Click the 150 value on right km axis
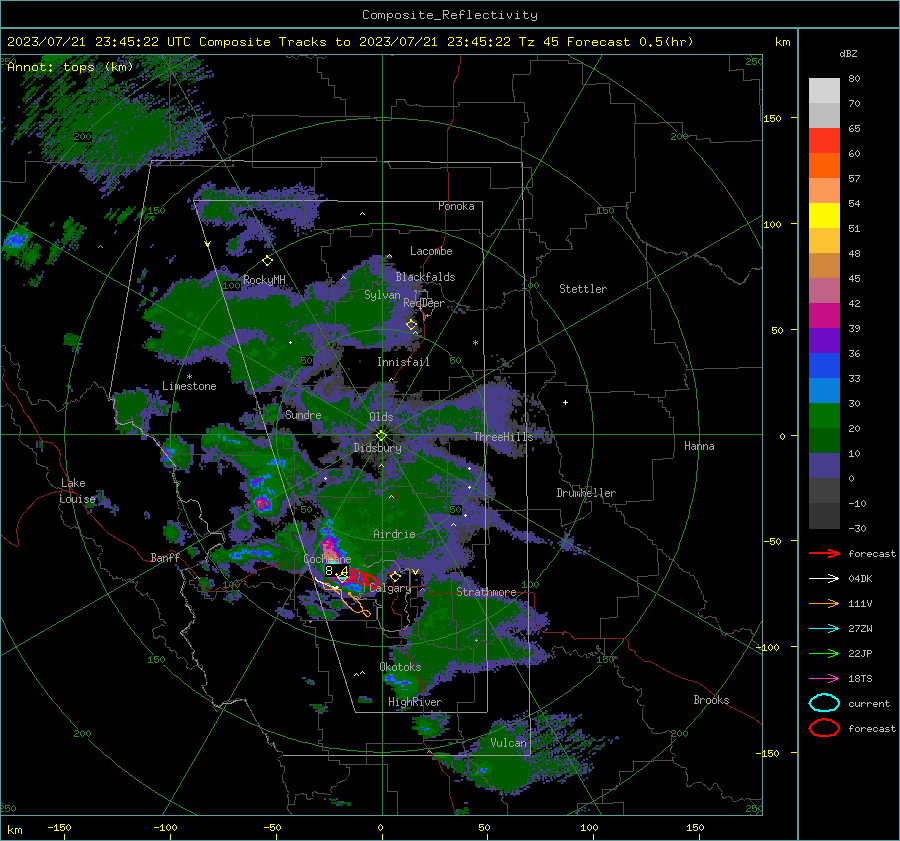Viewport: 900px width, 841px height. (772, 118)
